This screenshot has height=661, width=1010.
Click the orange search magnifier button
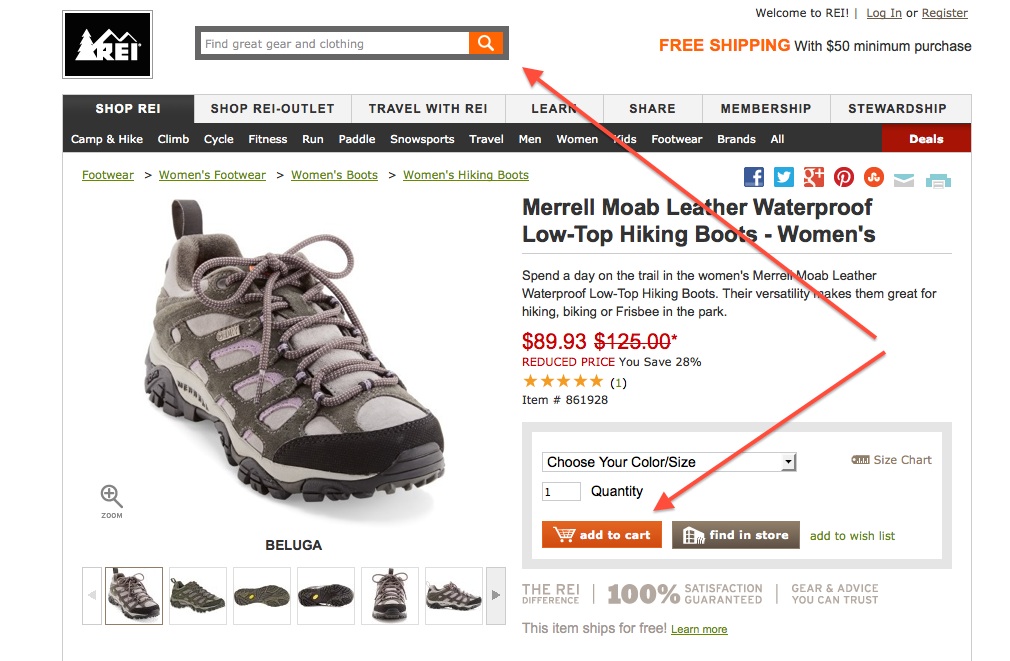[485, 43]
